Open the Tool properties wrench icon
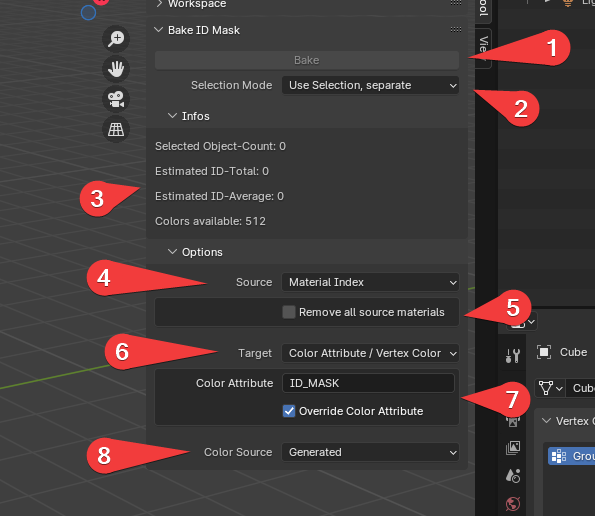595x516 pixels. 513,356
